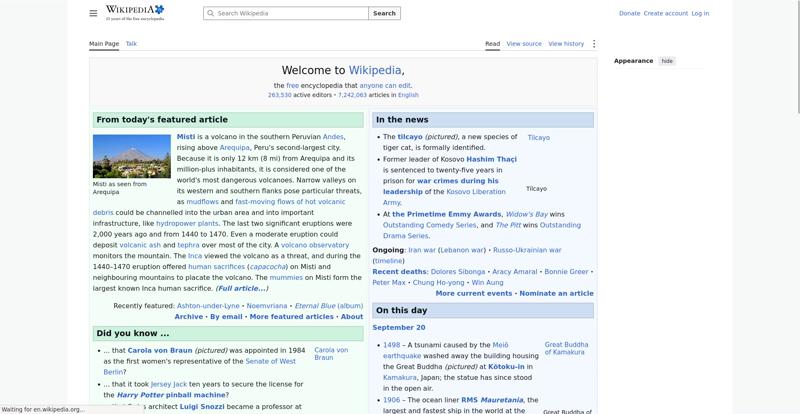800x414 pixels.
Task: Open the Misti article link
Action: click(x=186, y=137)
